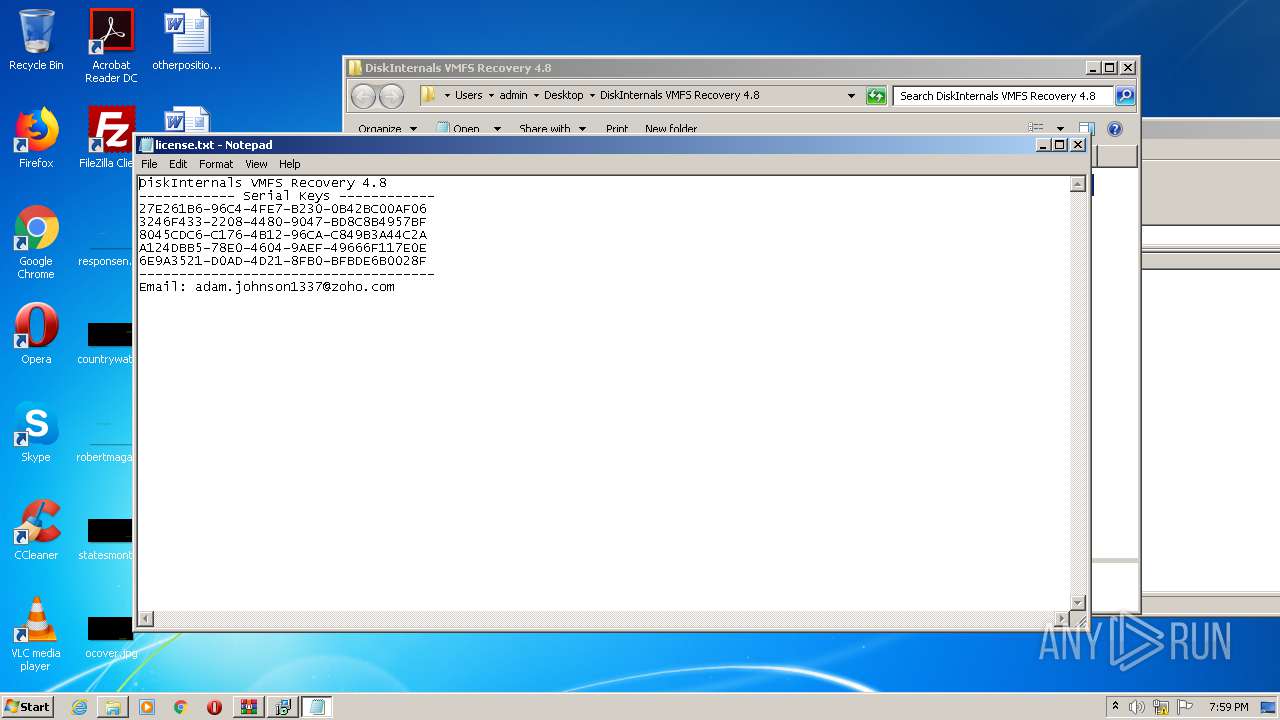Viewport: 1280px width, 720px height.
Task: Open Internet Explorer from the taskbar
Action: (79, 707)
